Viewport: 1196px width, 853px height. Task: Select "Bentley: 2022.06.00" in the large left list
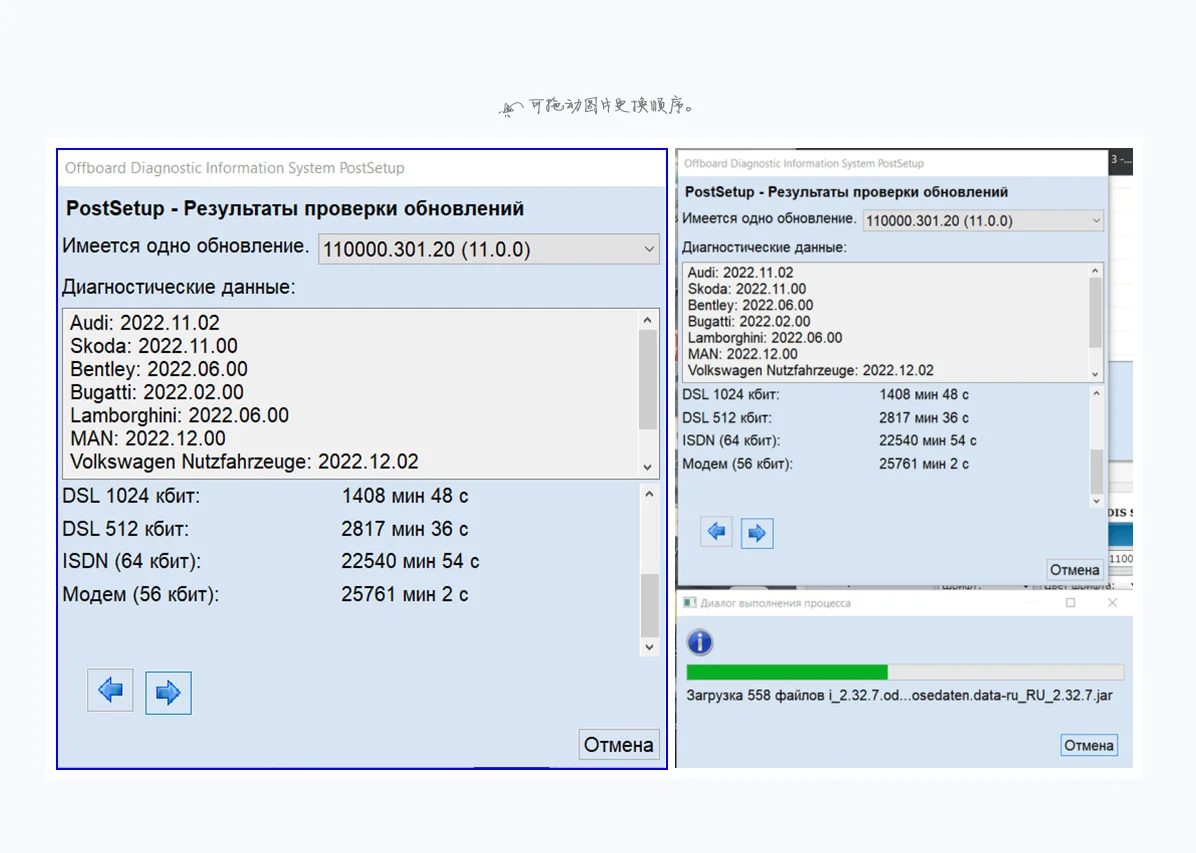coord(159,369)
